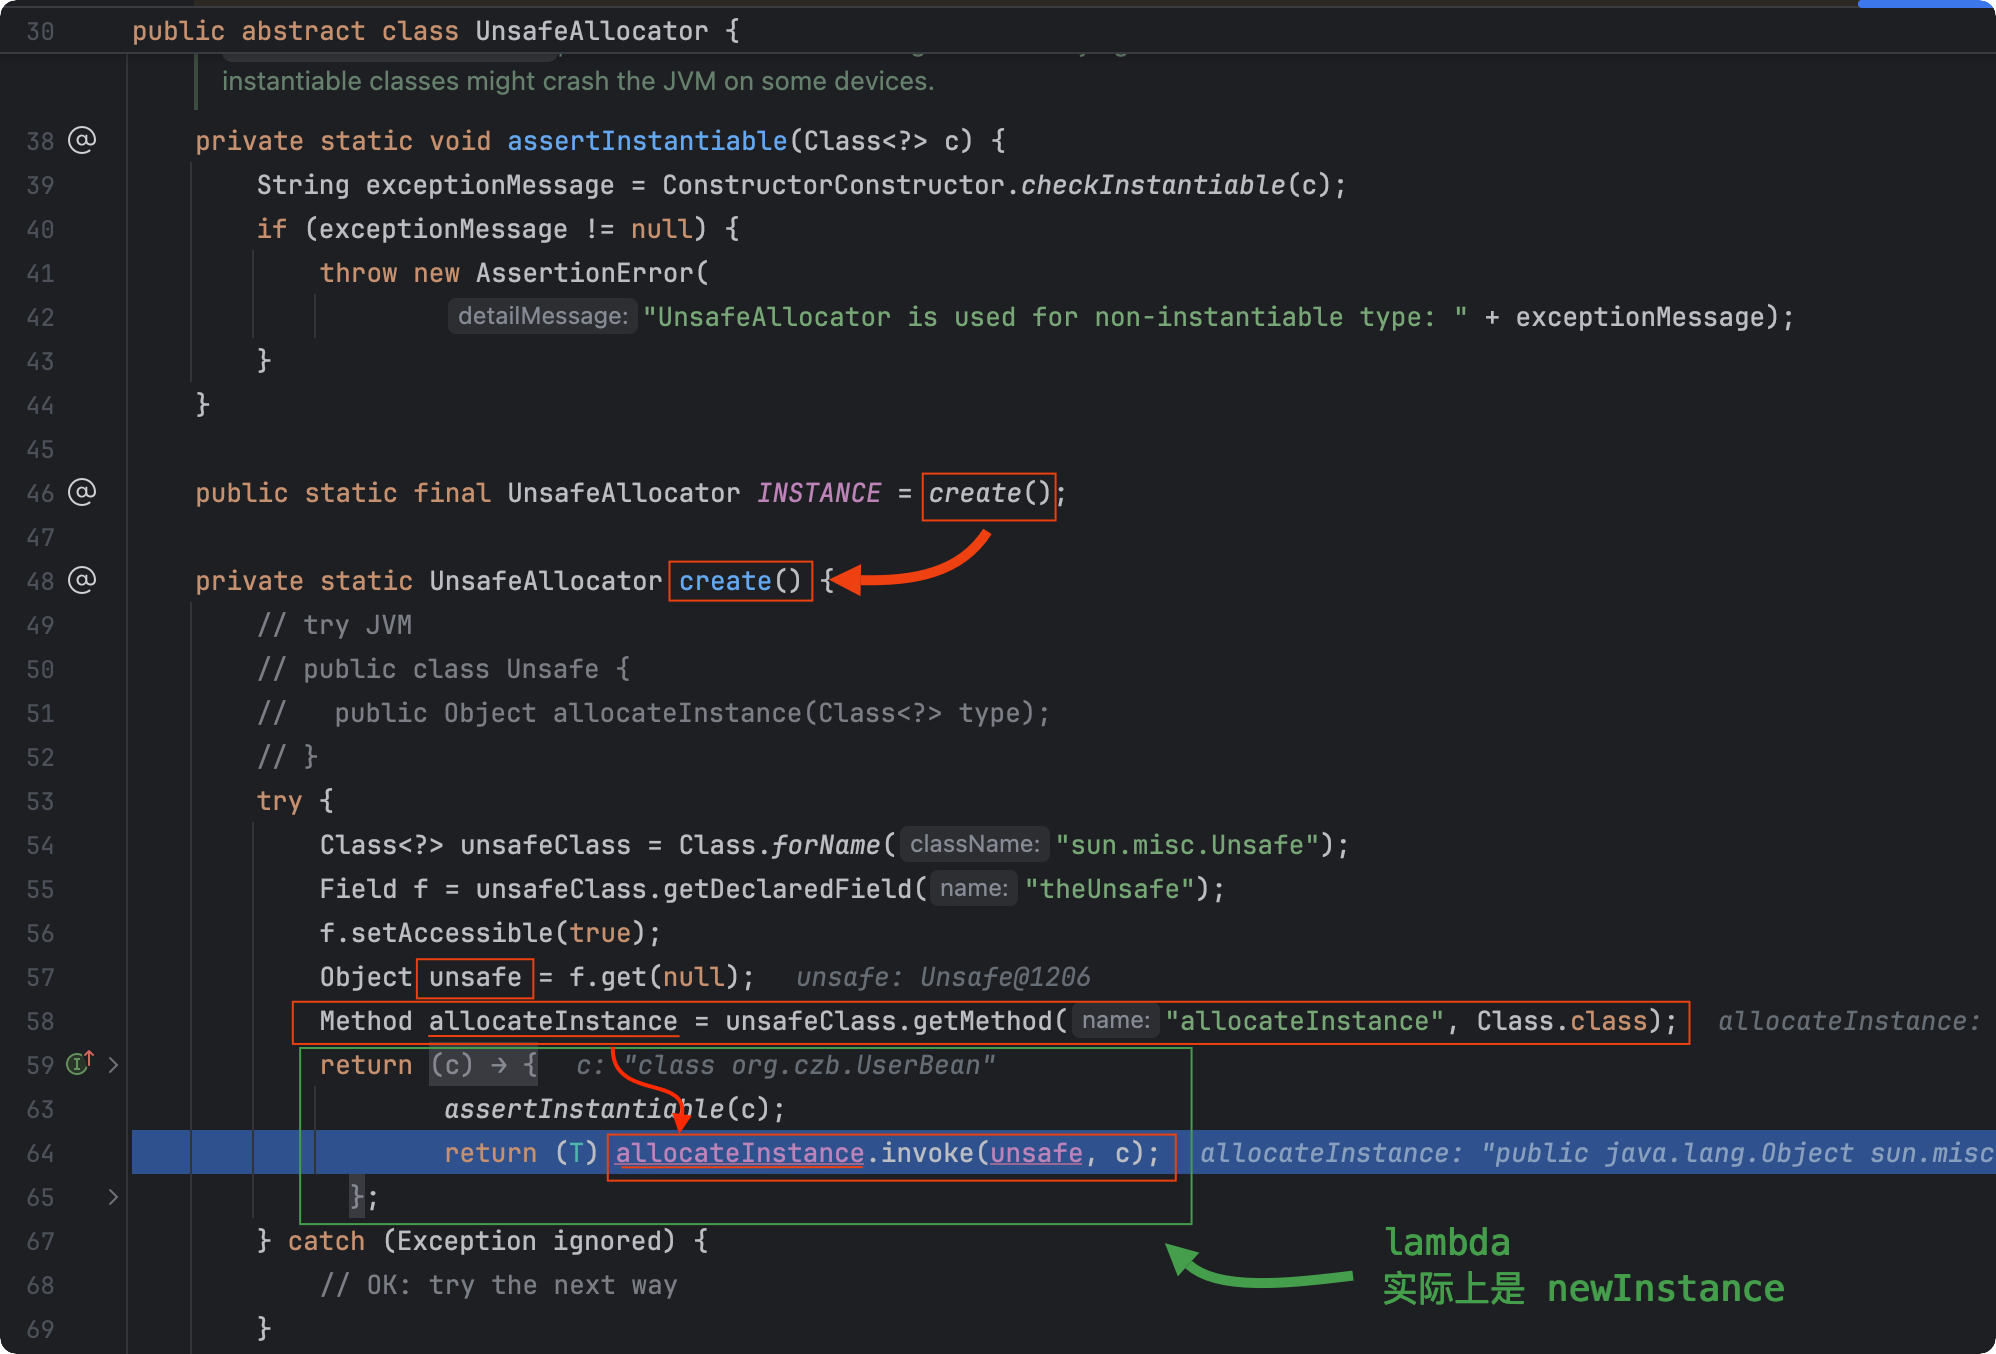The height and width of the screenshot is (1354, 1996).
Task: Click line number 54 in the gutter
Action: click(40, 845)
